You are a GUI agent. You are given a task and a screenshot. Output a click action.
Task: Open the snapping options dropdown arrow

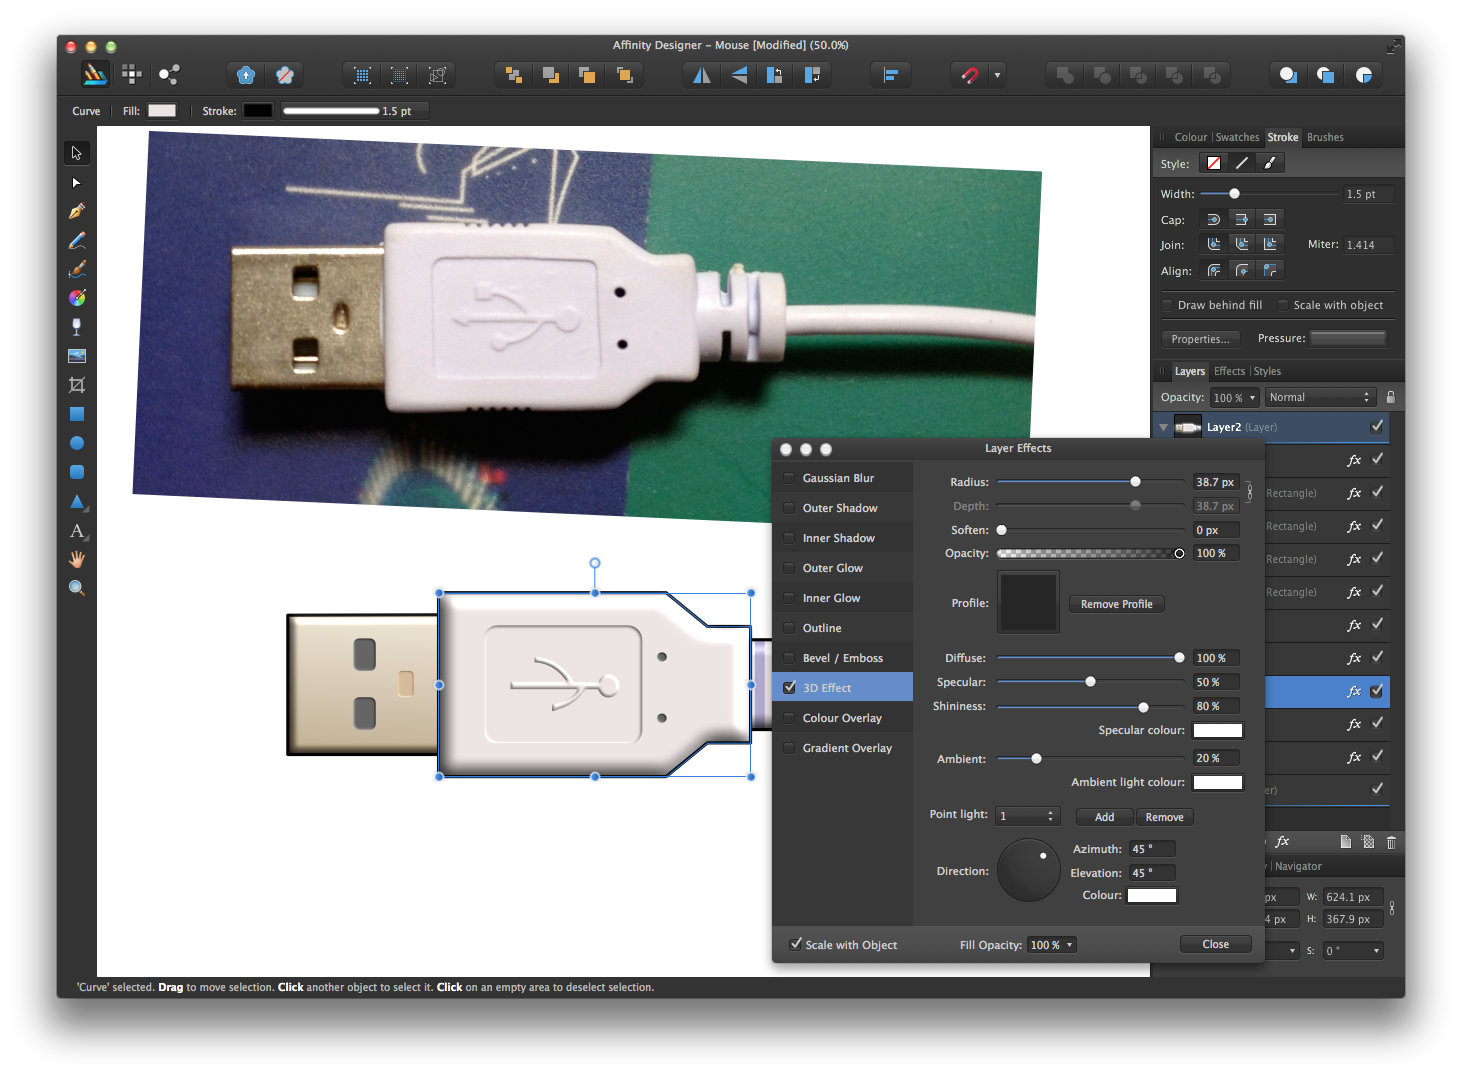click(x=997, y=75)
